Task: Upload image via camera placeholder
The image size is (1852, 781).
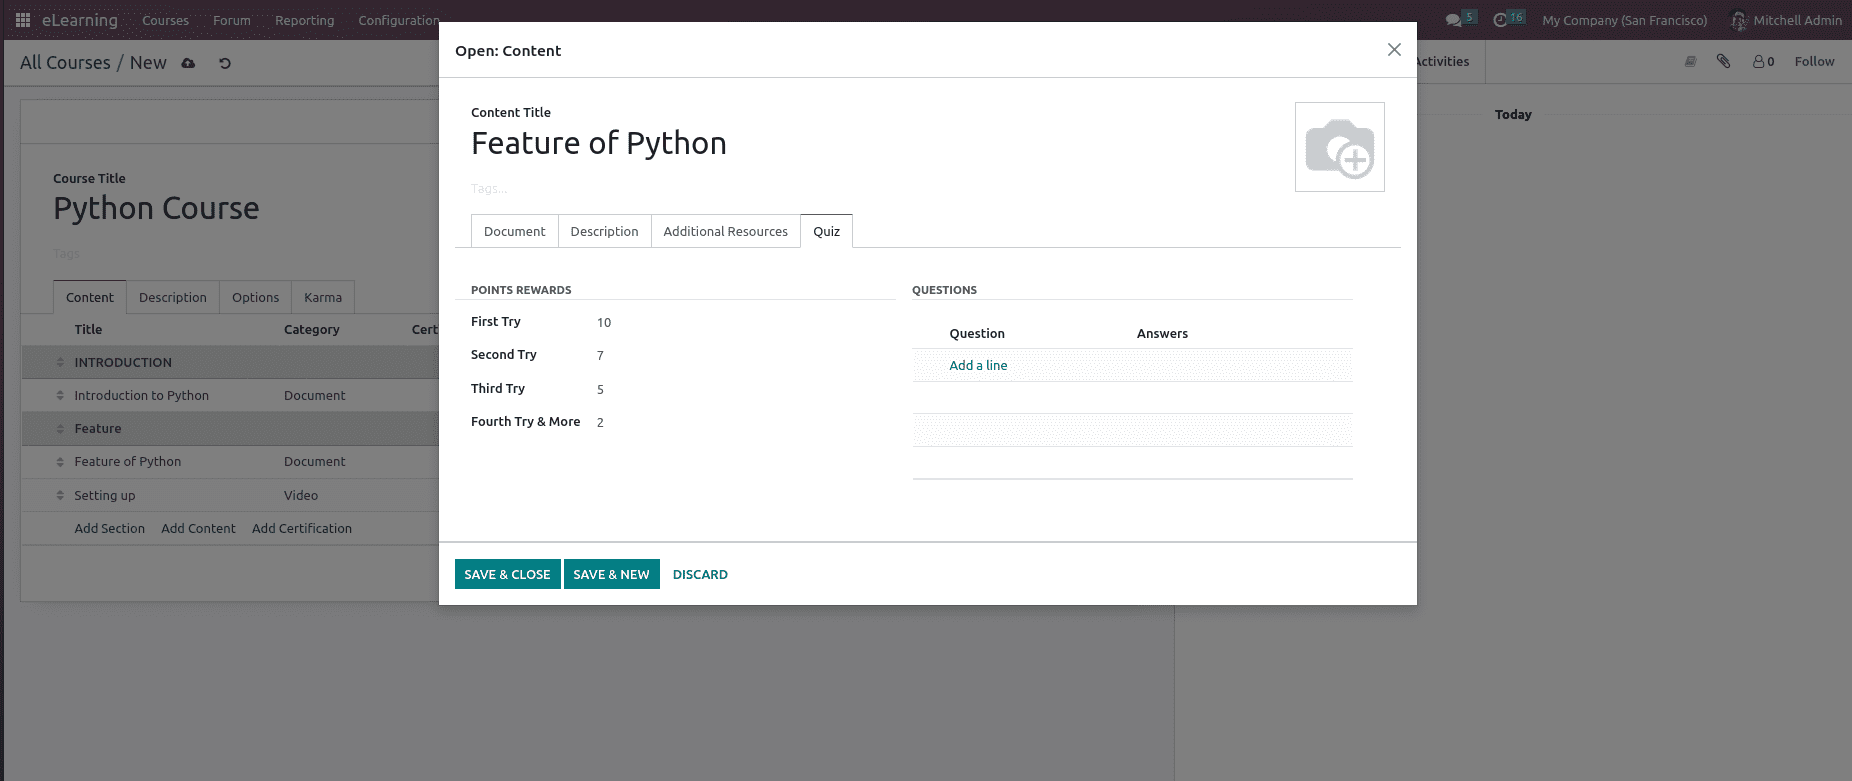Action: coord(1340,147)
